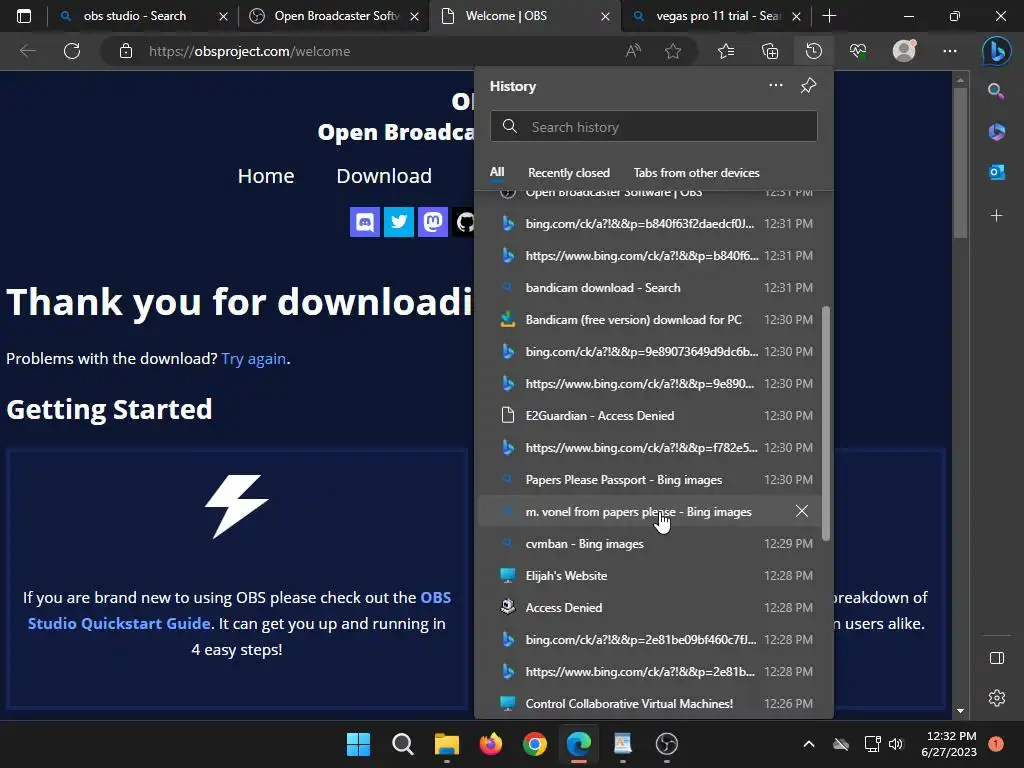Add this page to favorites star

click(x=673, y=51)
